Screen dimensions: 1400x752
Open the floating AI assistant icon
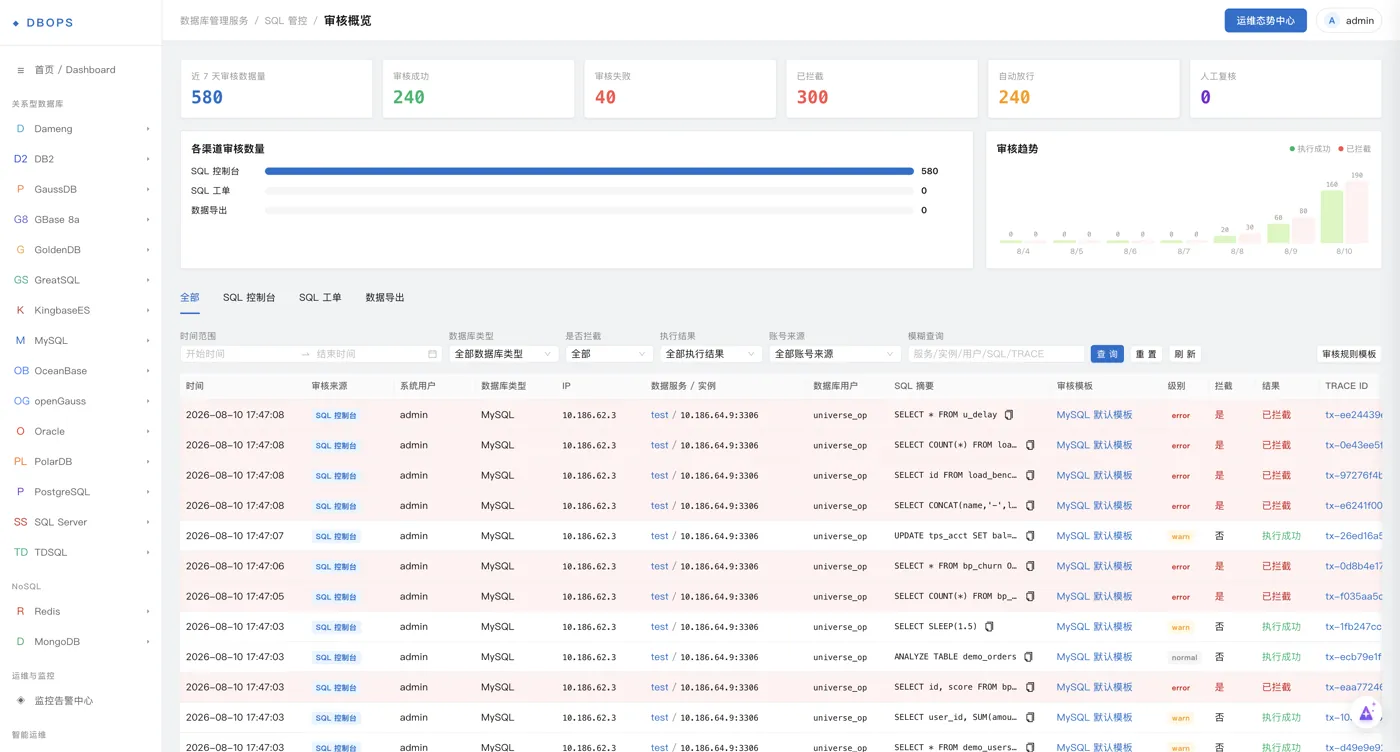(1366, 712)
